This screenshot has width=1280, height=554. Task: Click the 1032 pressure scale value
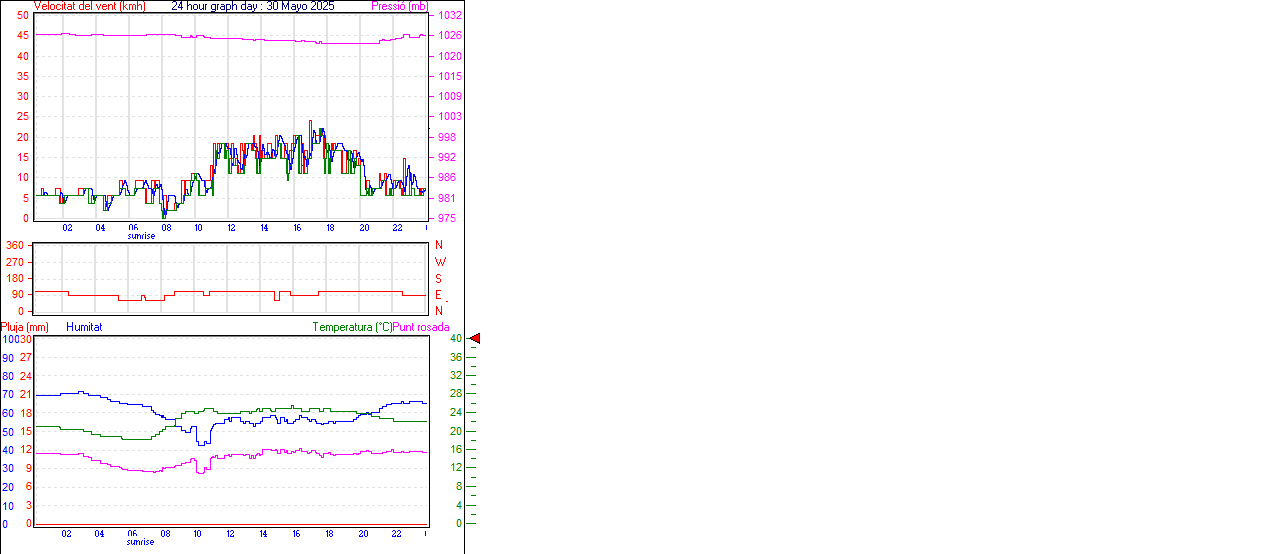449,16
